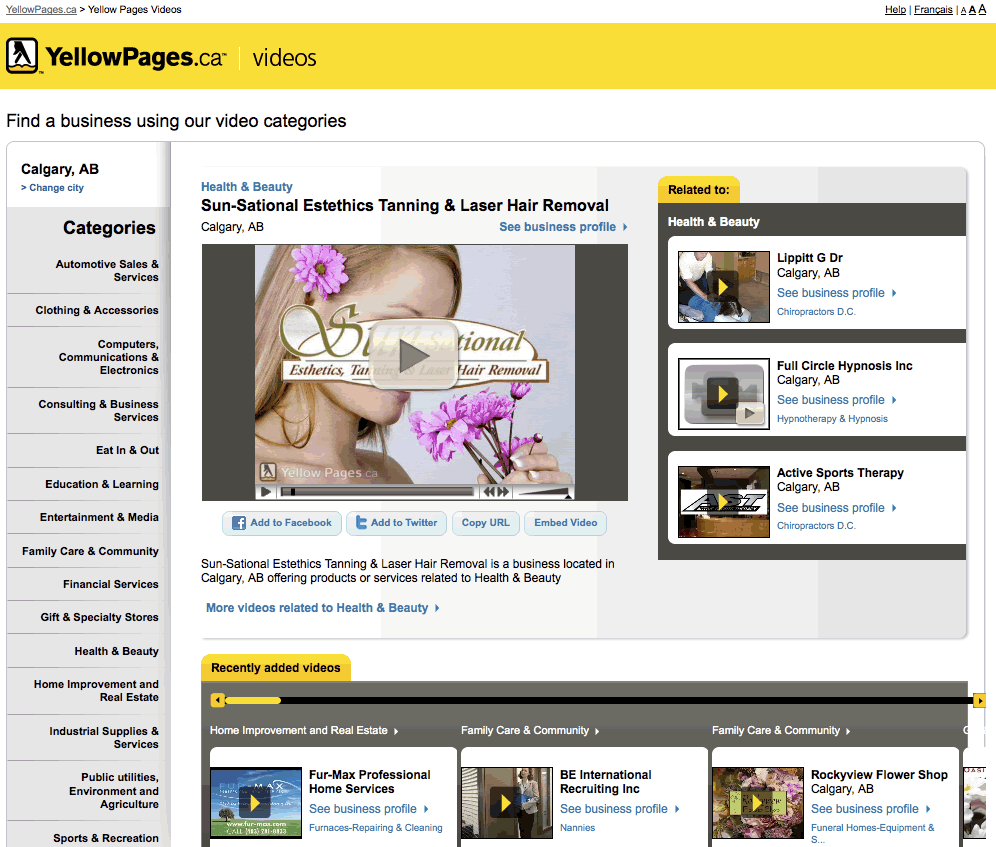Image resolution: width=996 pixels, height=847 pixels.
Task: Open Rockyview Flower Shop business profile link
Action: coord(870,809)
